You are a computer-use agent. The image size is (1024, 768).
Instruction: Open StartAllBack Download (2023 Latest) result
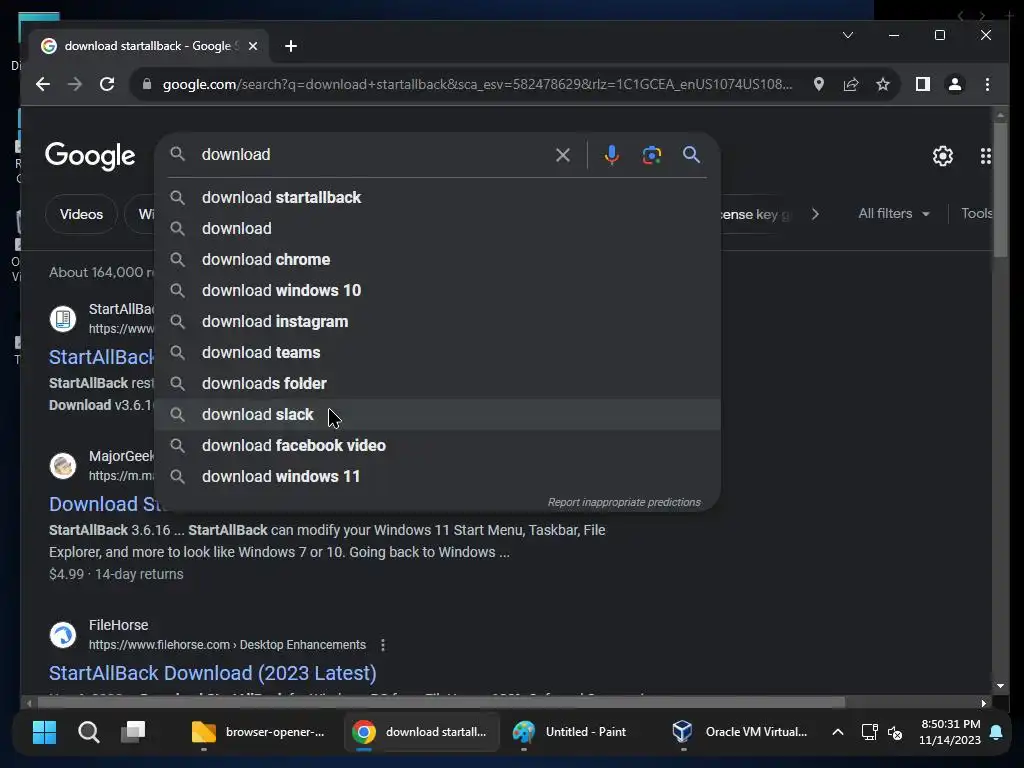coord(212,673)
